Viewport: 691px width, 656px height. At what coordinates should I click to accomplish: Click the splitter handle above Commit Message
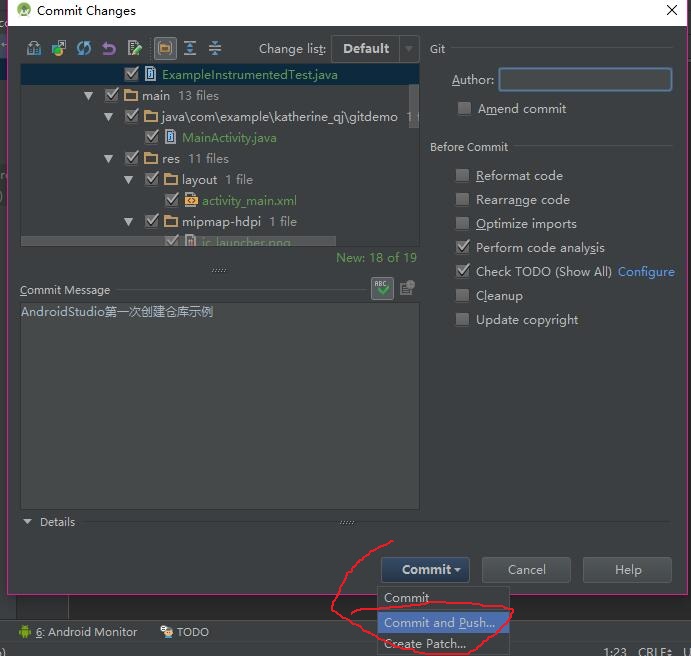(x=219, y=270)
